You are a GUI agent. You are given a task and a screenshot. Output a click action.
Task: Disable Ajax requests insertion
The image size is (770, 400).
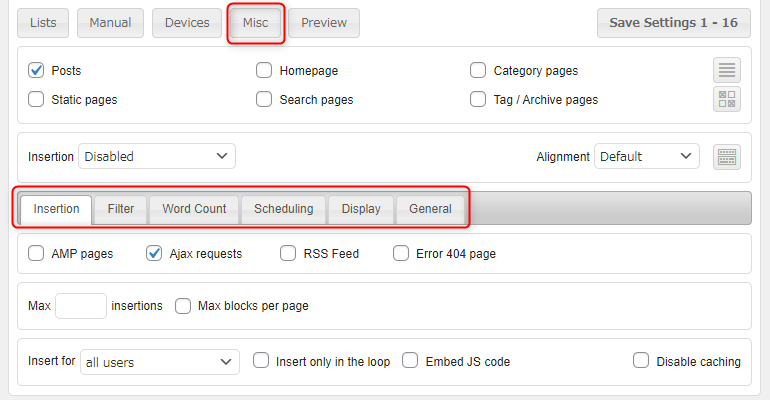tap(155, 254)
